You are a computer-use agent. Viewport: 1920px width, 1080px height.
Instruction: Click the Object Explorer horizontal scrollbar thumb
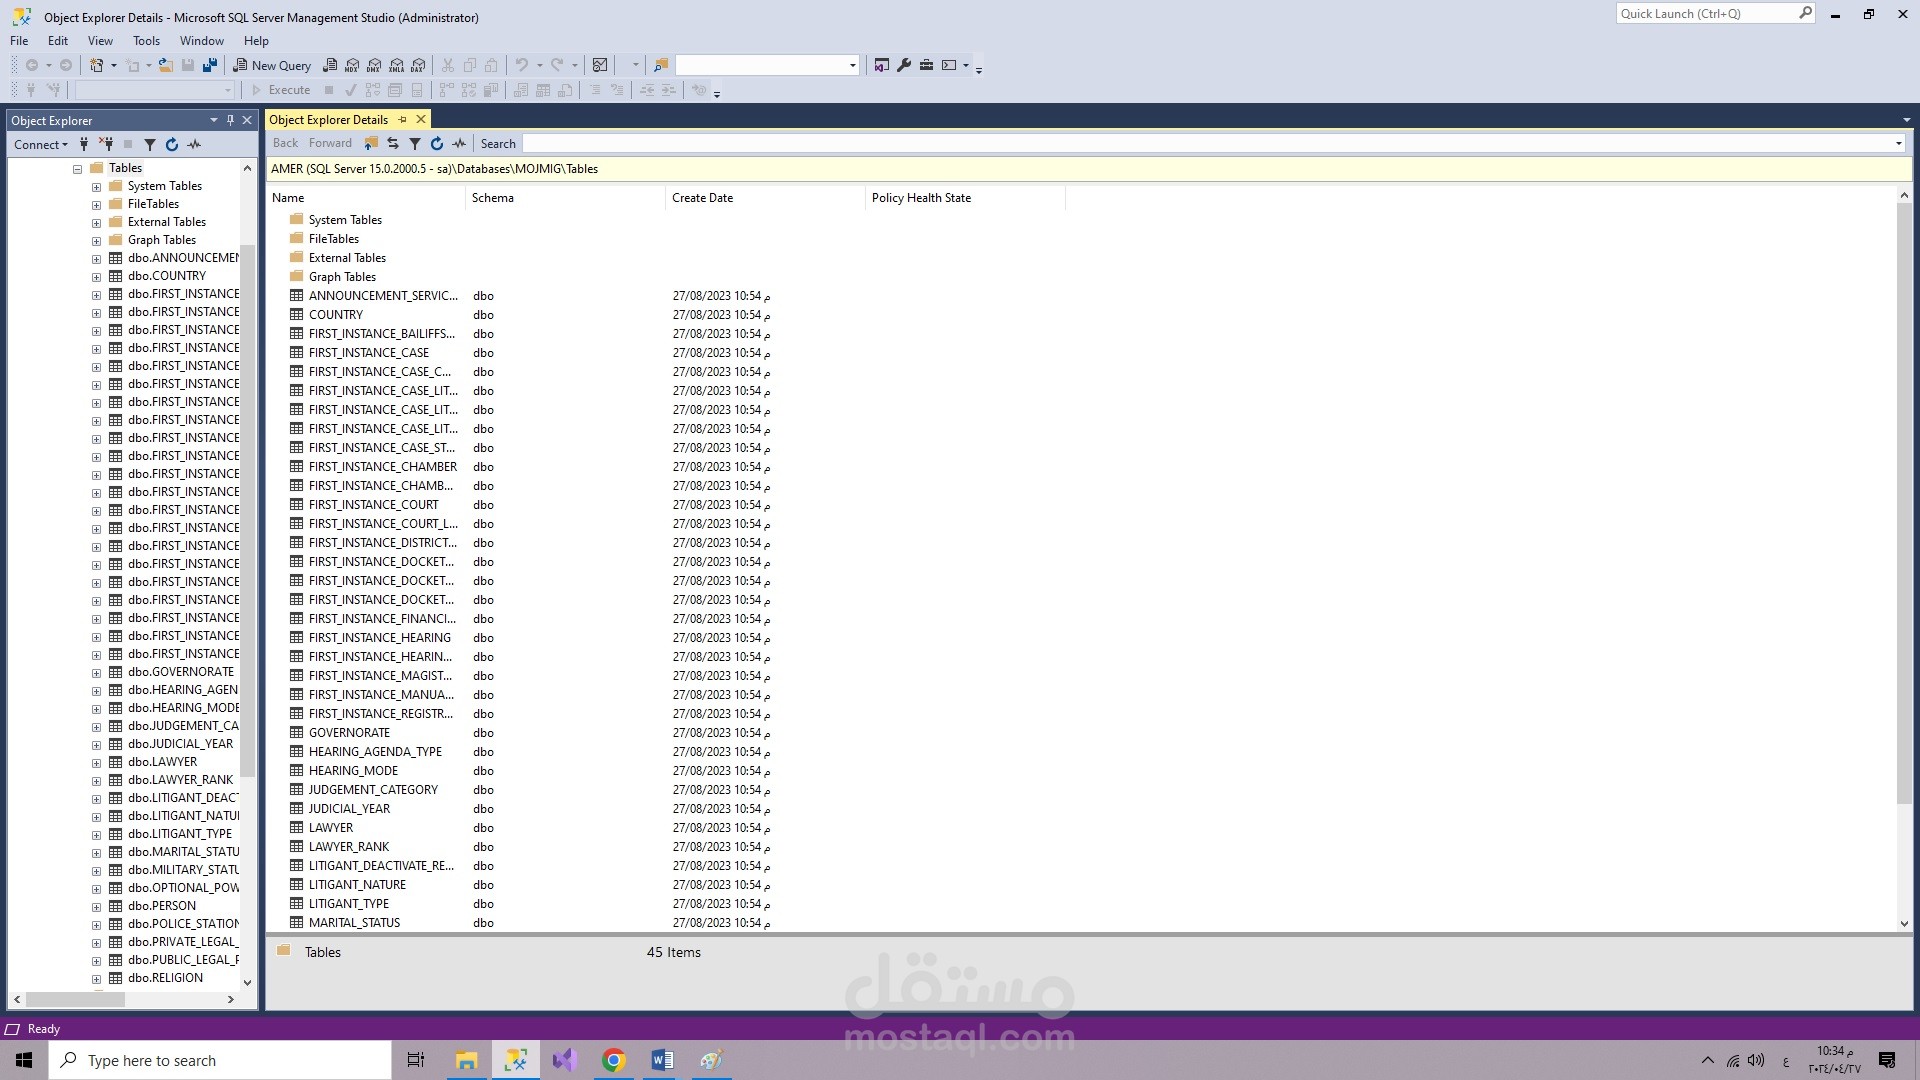75,999
